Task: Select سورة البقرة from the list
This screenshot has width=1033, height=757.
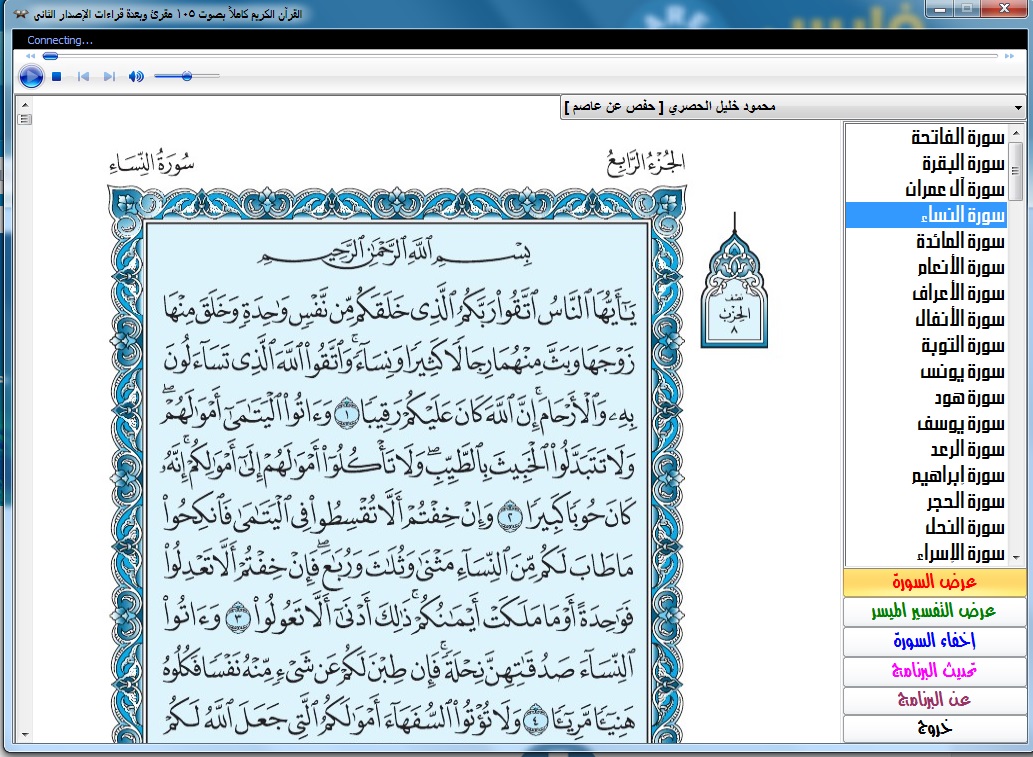Action: pos(927,163)
